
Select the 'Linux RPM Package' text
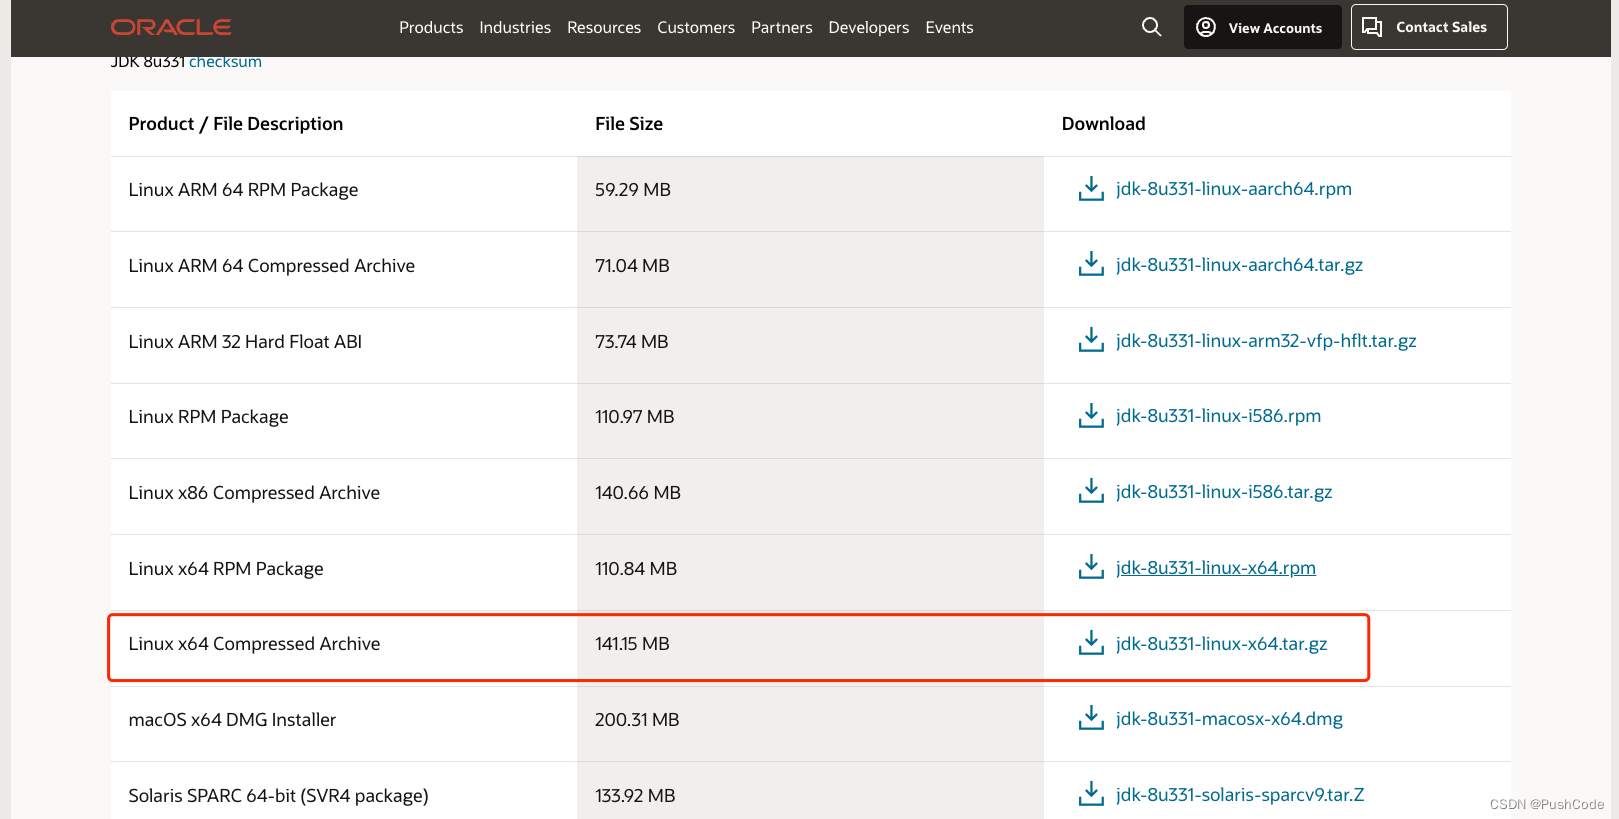[208, 416]
